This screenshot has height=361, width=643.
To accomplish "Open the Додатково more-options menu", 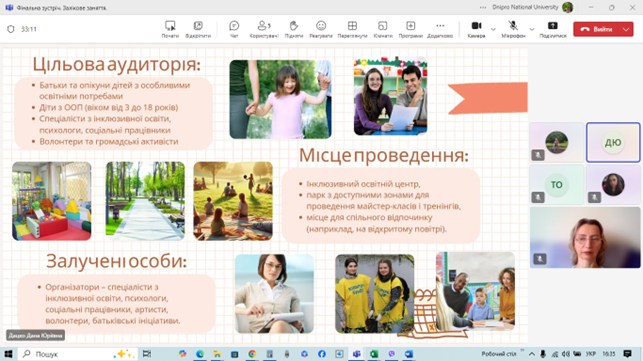I will [x=440, y=29].
